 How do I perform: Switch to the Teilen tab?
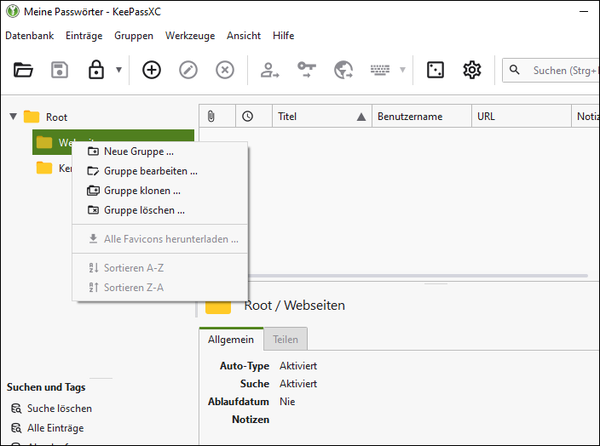285,339
